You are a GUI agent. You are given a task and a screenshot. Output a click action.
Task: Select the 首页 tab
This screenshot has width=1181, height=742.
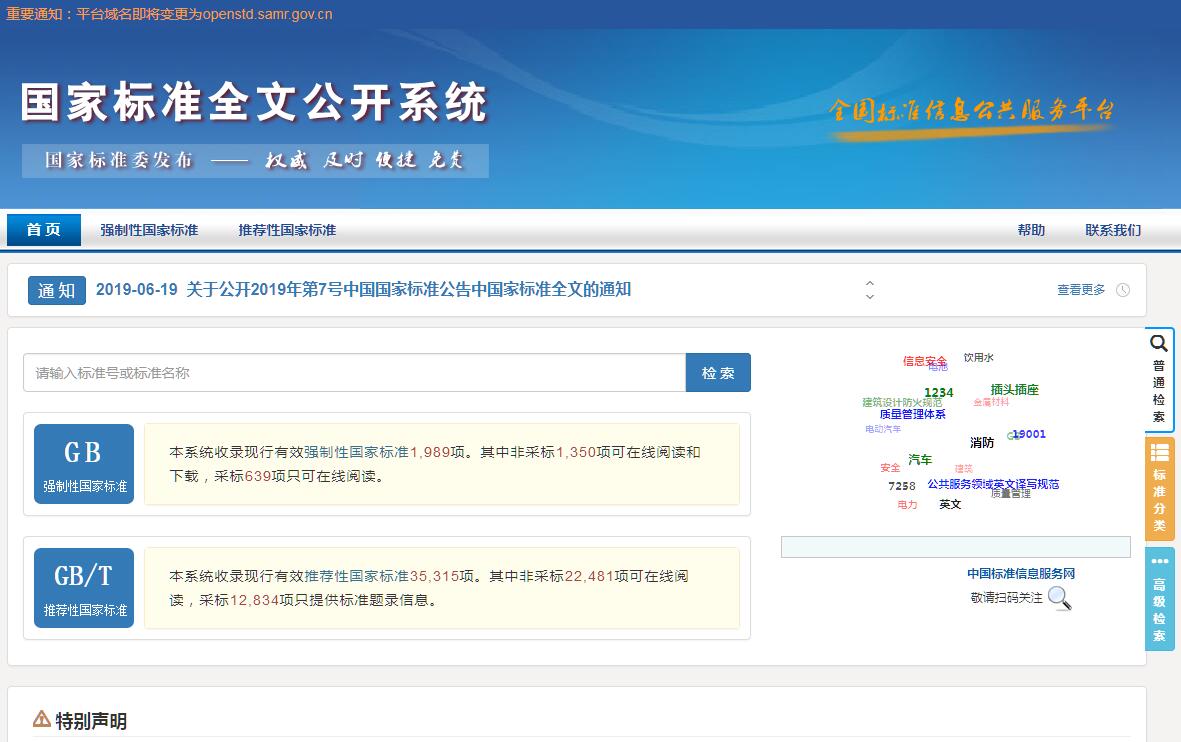[x=44, y=230]
